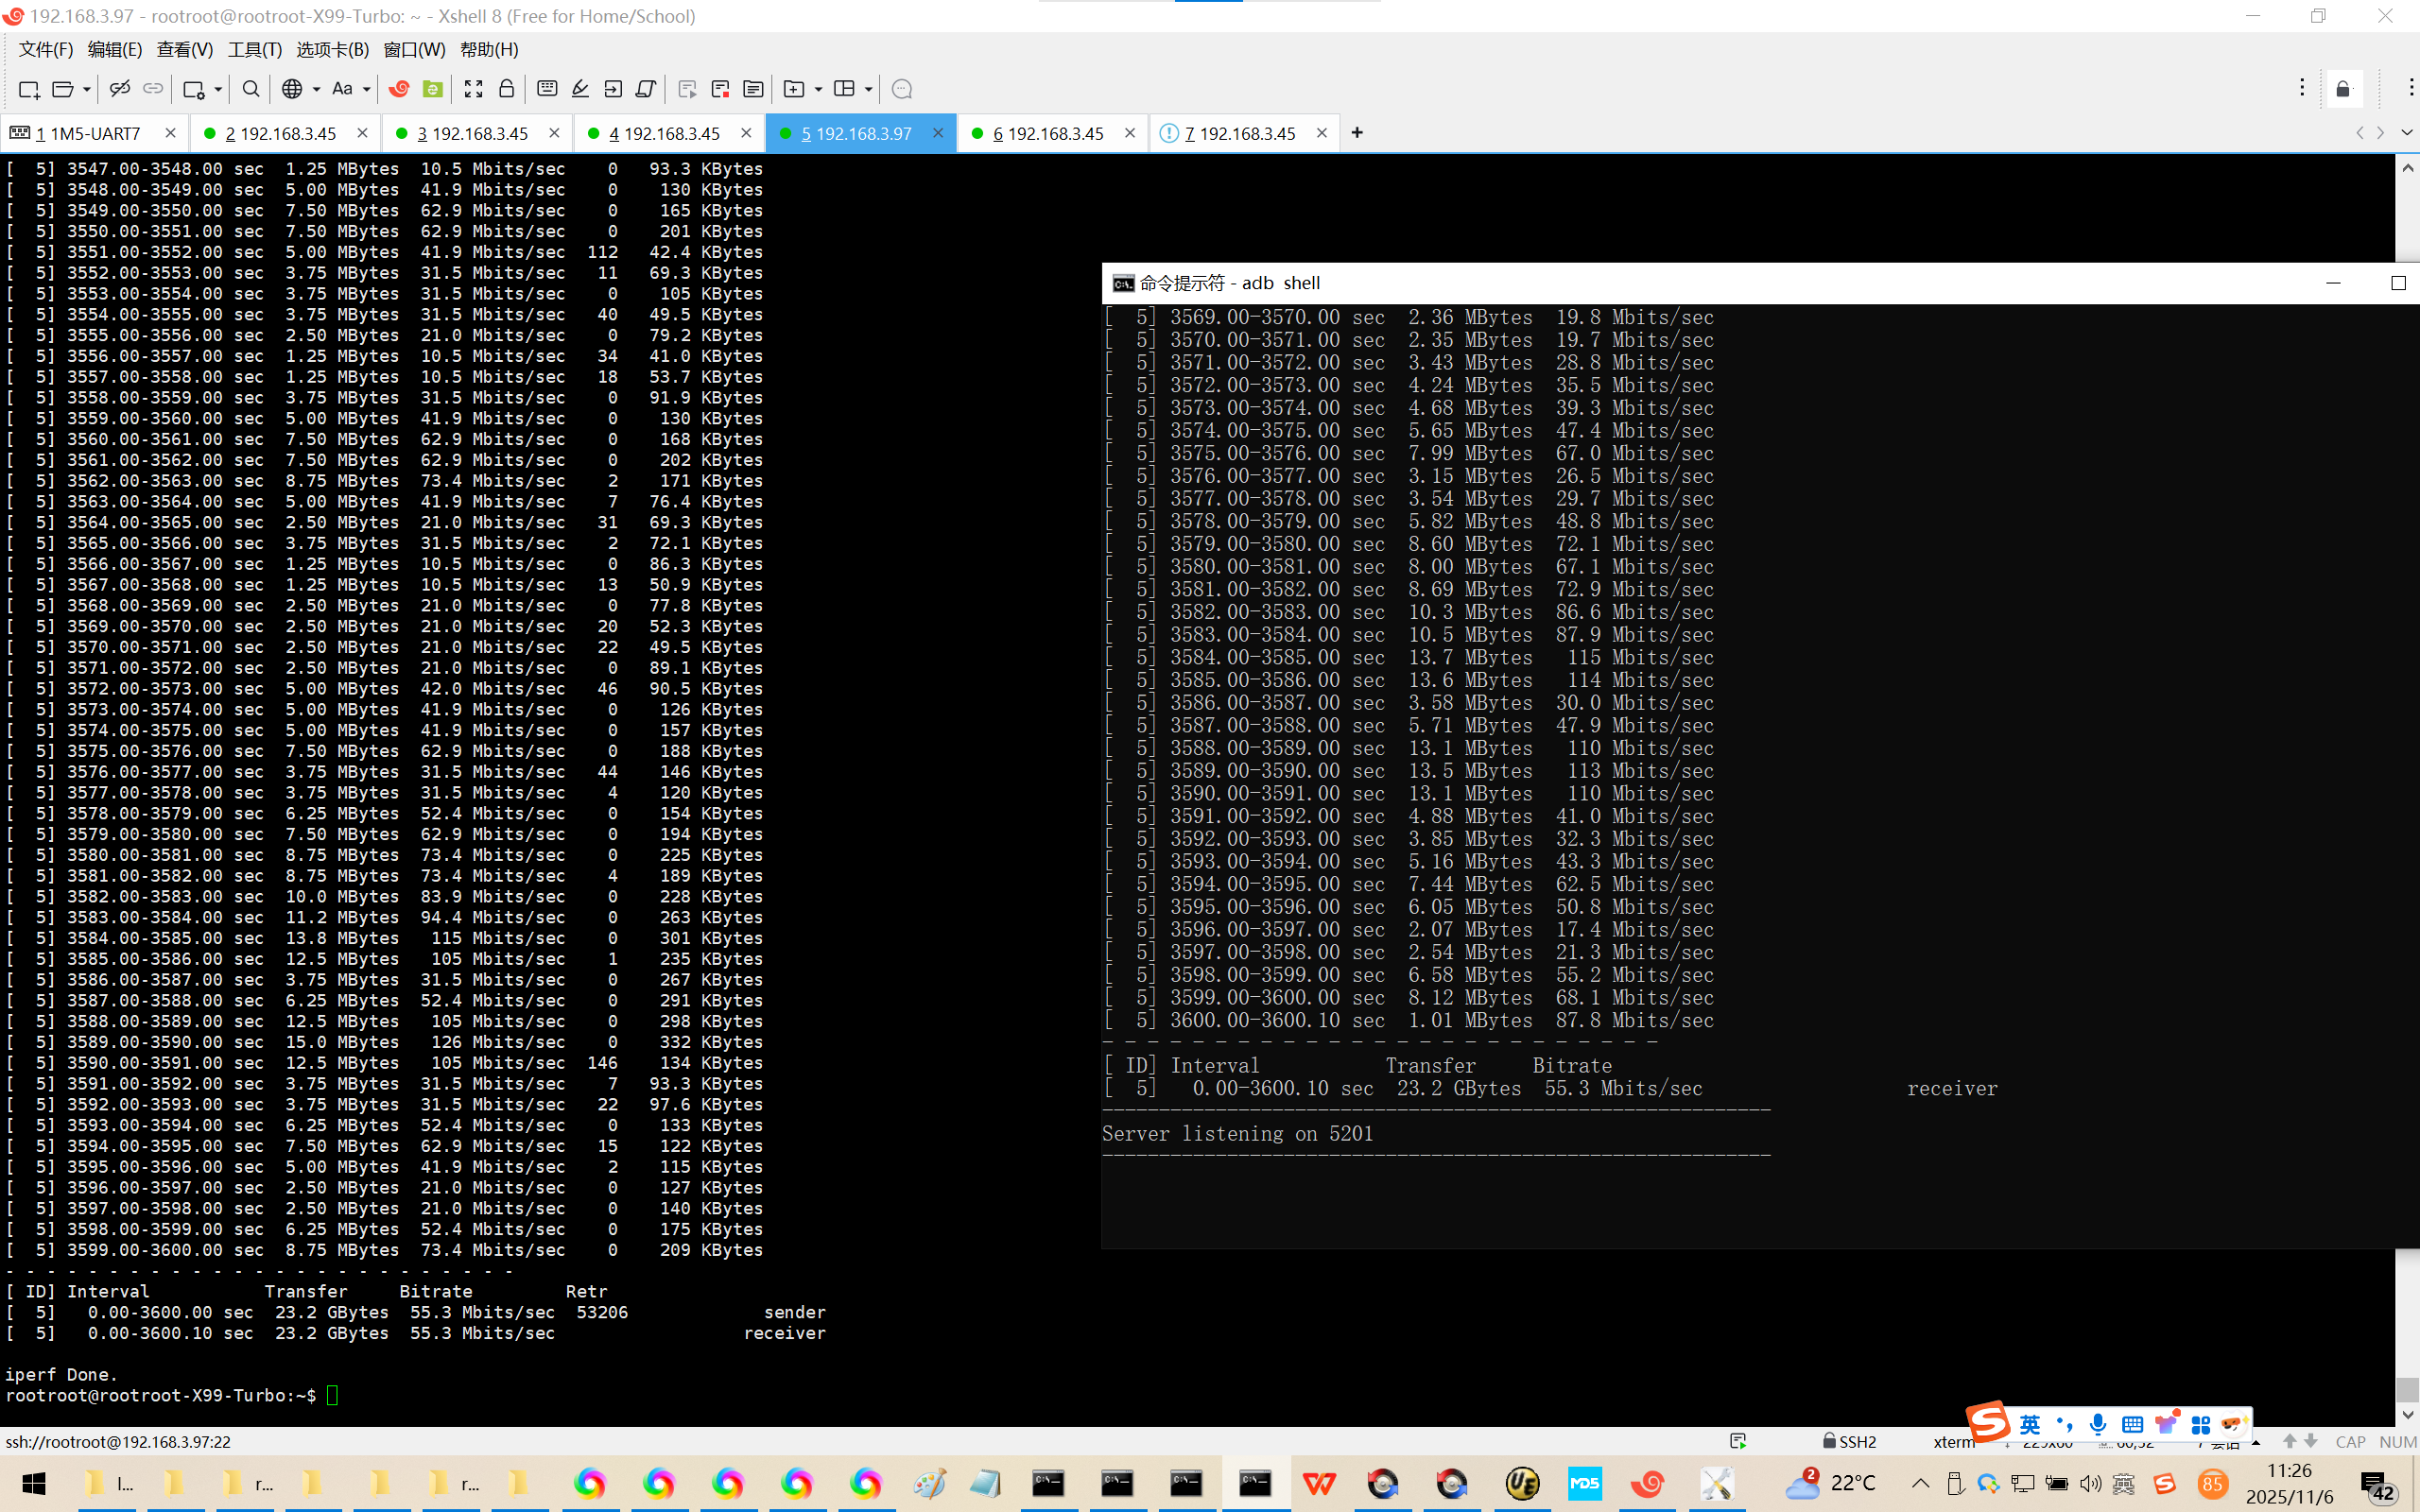
Task: Launch the Xftp green folder icon
Action: pyautogui.click(x=433, y=89)
